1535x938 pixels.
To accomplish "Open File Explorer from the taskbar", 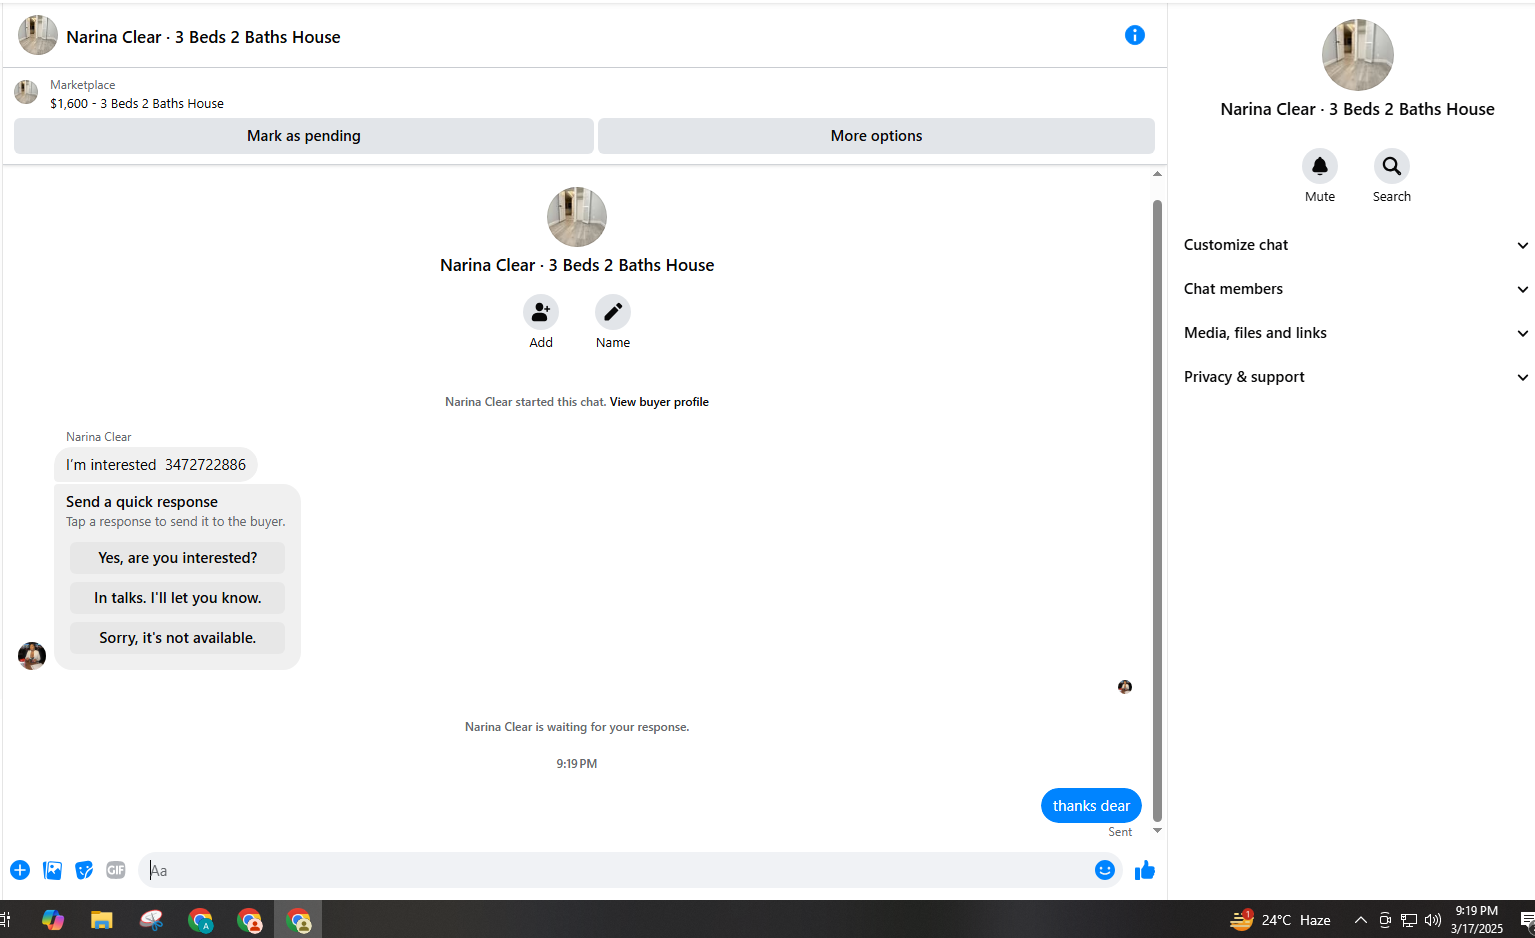I will (102, 920).
